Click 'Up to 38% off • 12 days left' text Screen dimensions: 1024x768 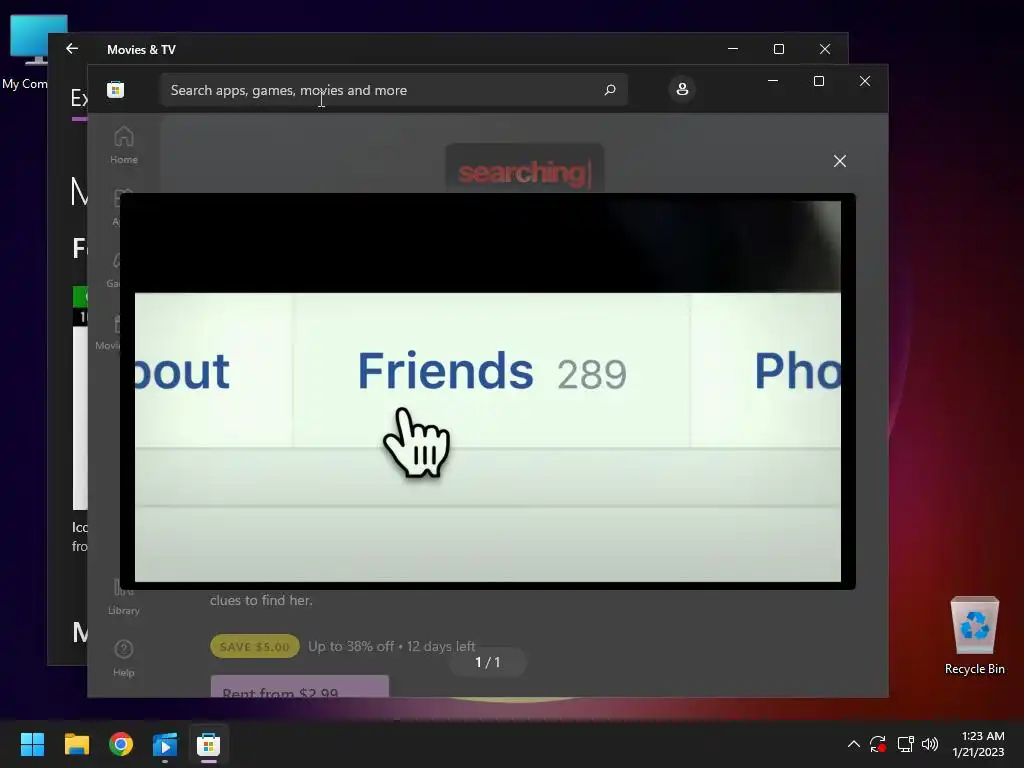click(391, 646)
